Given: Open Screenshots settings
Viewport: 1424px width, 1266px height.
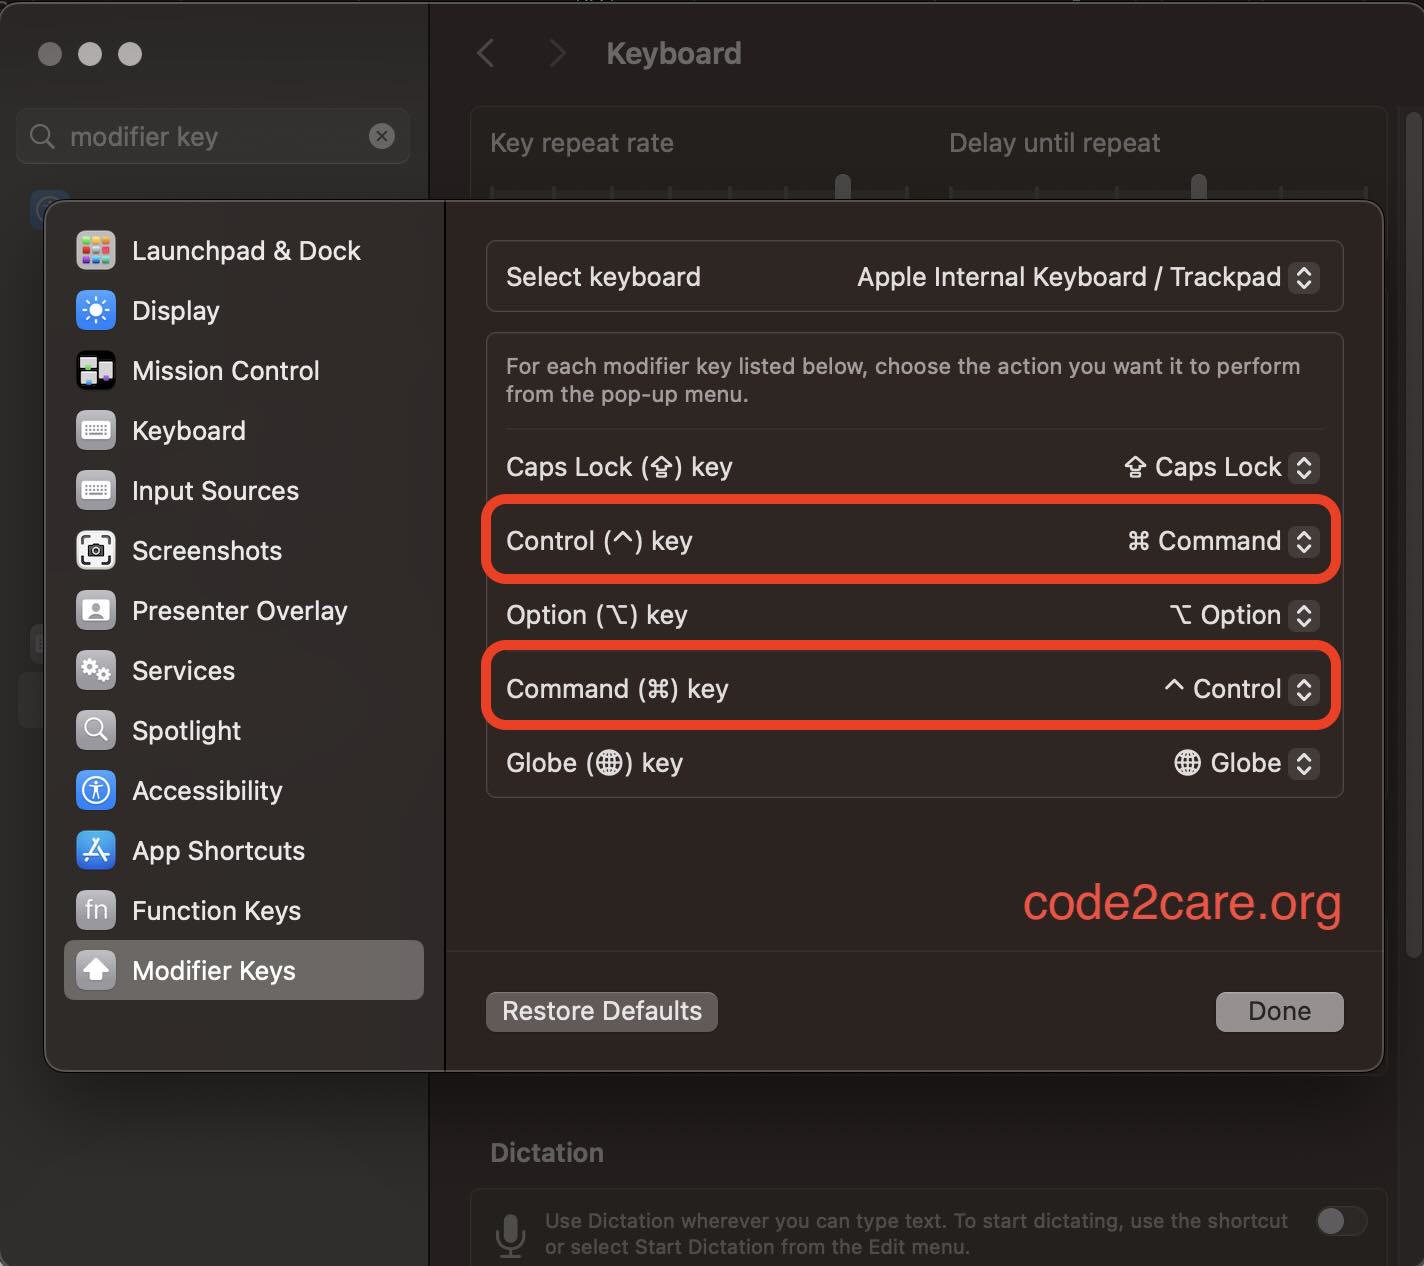Looking at the screenshot, I should (x=206, y=550).
